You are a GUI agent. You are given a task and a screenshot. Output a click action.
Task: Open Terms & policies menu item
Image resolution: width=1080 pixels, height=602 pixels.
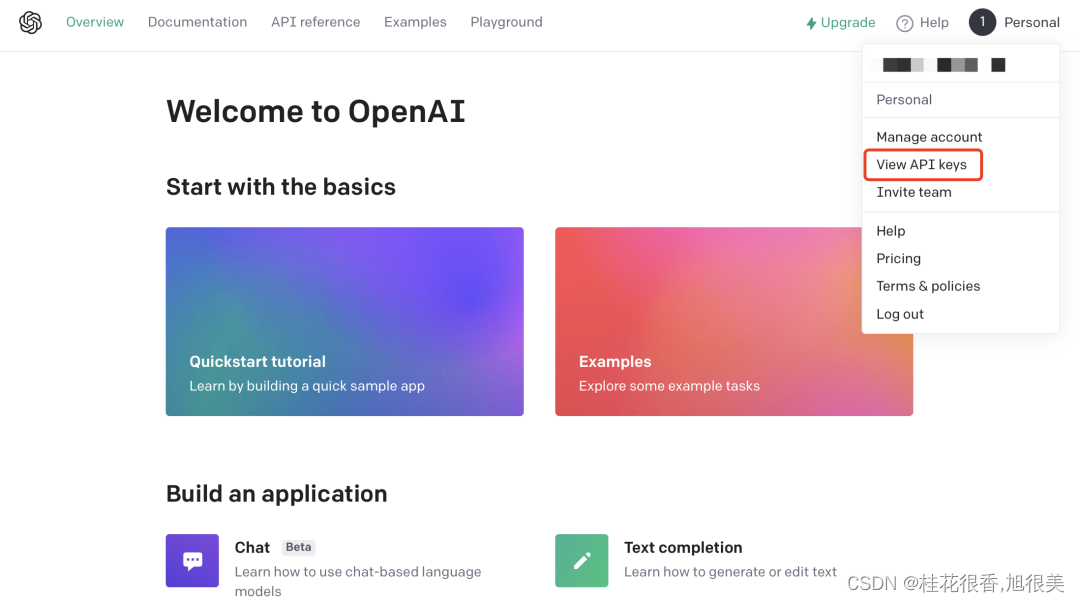[x=928, y=286]
